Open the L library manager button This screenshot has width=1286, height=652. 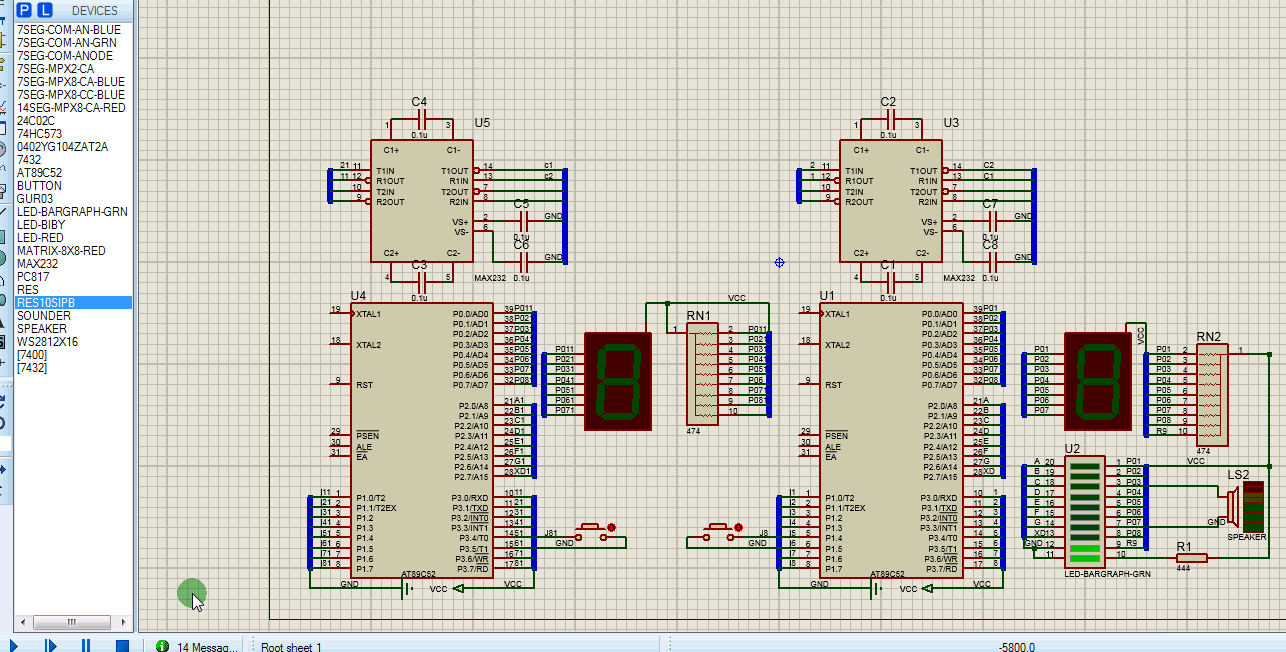44,10
